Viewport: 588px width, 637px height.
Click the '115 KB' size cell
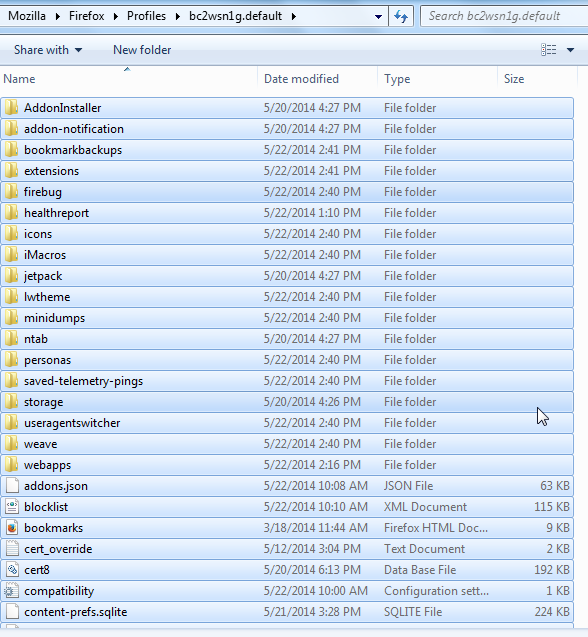[552, 507]
